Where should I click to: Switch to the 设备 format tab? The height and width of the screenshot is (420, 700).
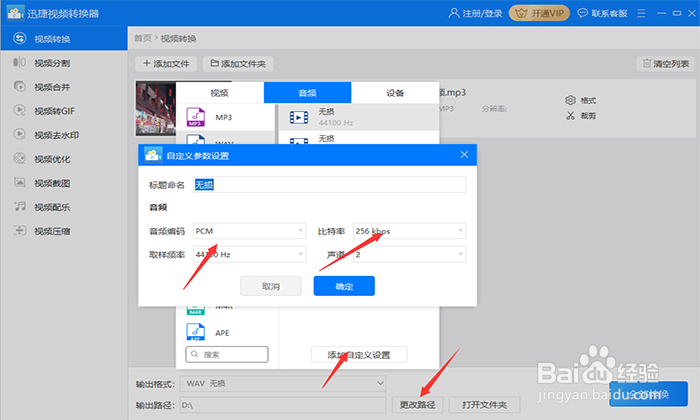coord(395,93)
